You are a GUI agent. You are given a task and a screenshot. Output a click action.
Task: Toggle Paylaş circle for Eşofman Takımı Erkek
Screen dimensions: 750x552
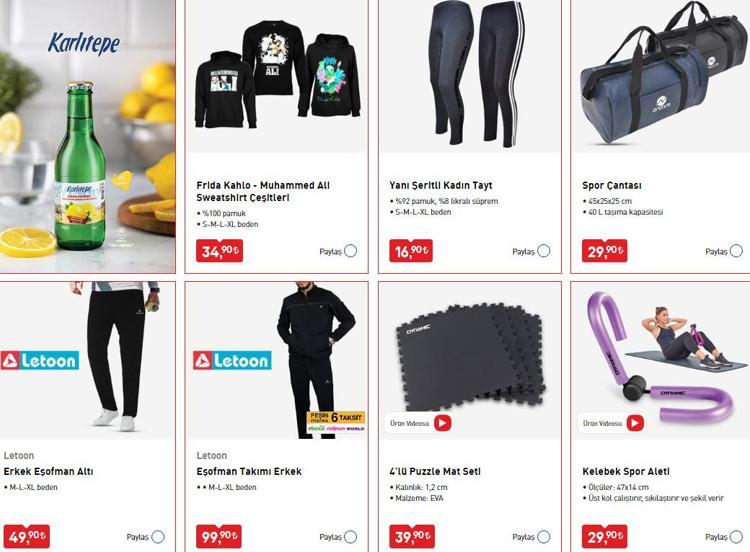coord(351,537)
